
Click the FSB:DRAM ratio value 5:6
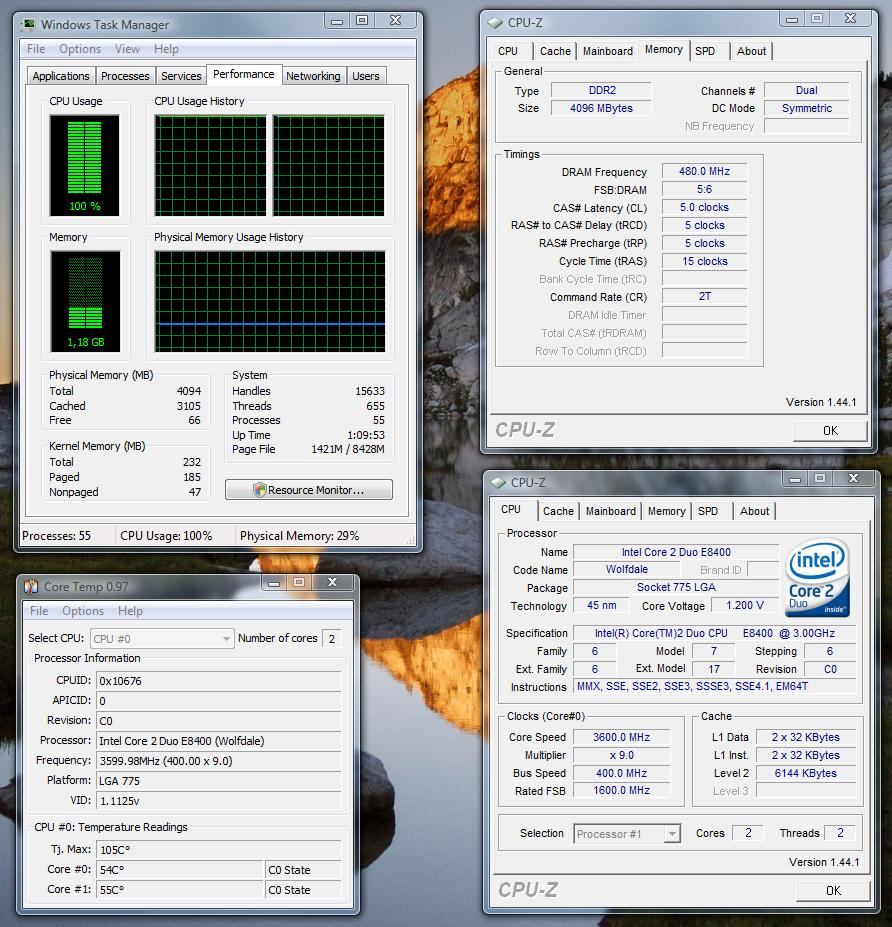coord(704,189)
